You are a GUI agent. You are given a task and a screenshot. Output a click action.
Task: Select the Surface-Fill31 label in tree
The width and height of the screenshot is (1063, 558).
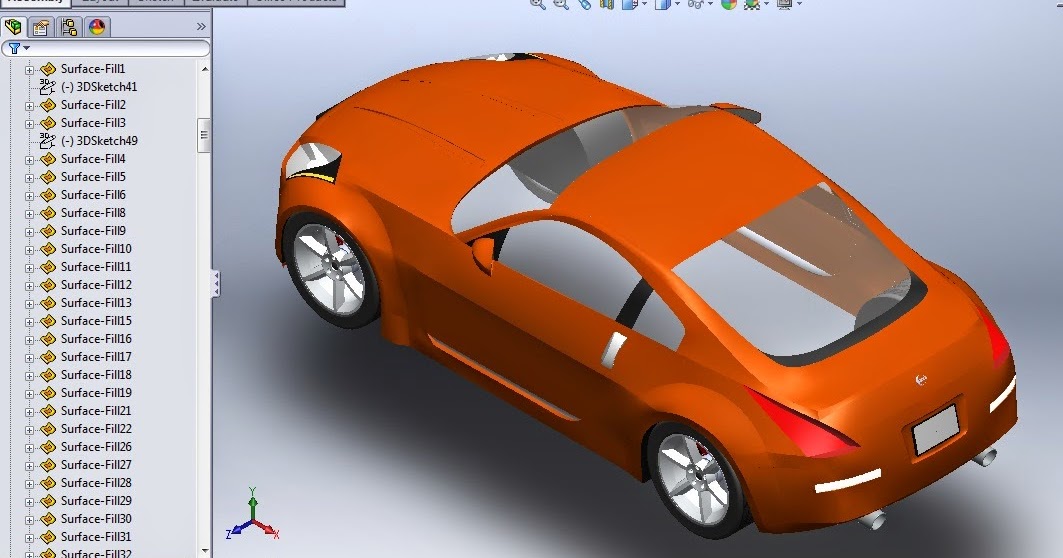pos(96,536)
